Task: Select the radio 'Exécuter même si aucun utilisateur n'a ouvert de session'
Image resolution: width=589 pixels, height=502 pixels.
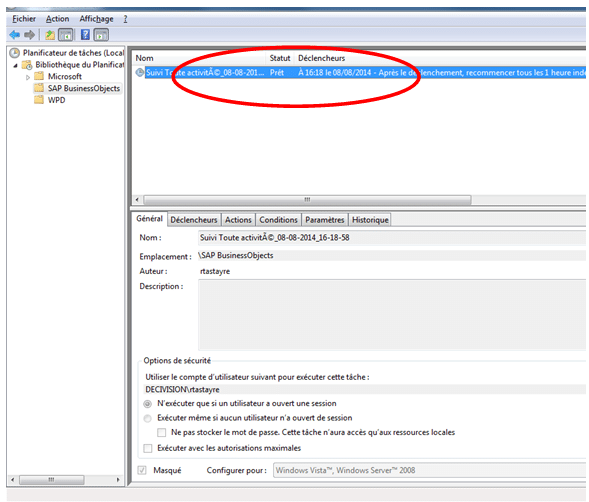Action: coord(148,418)
